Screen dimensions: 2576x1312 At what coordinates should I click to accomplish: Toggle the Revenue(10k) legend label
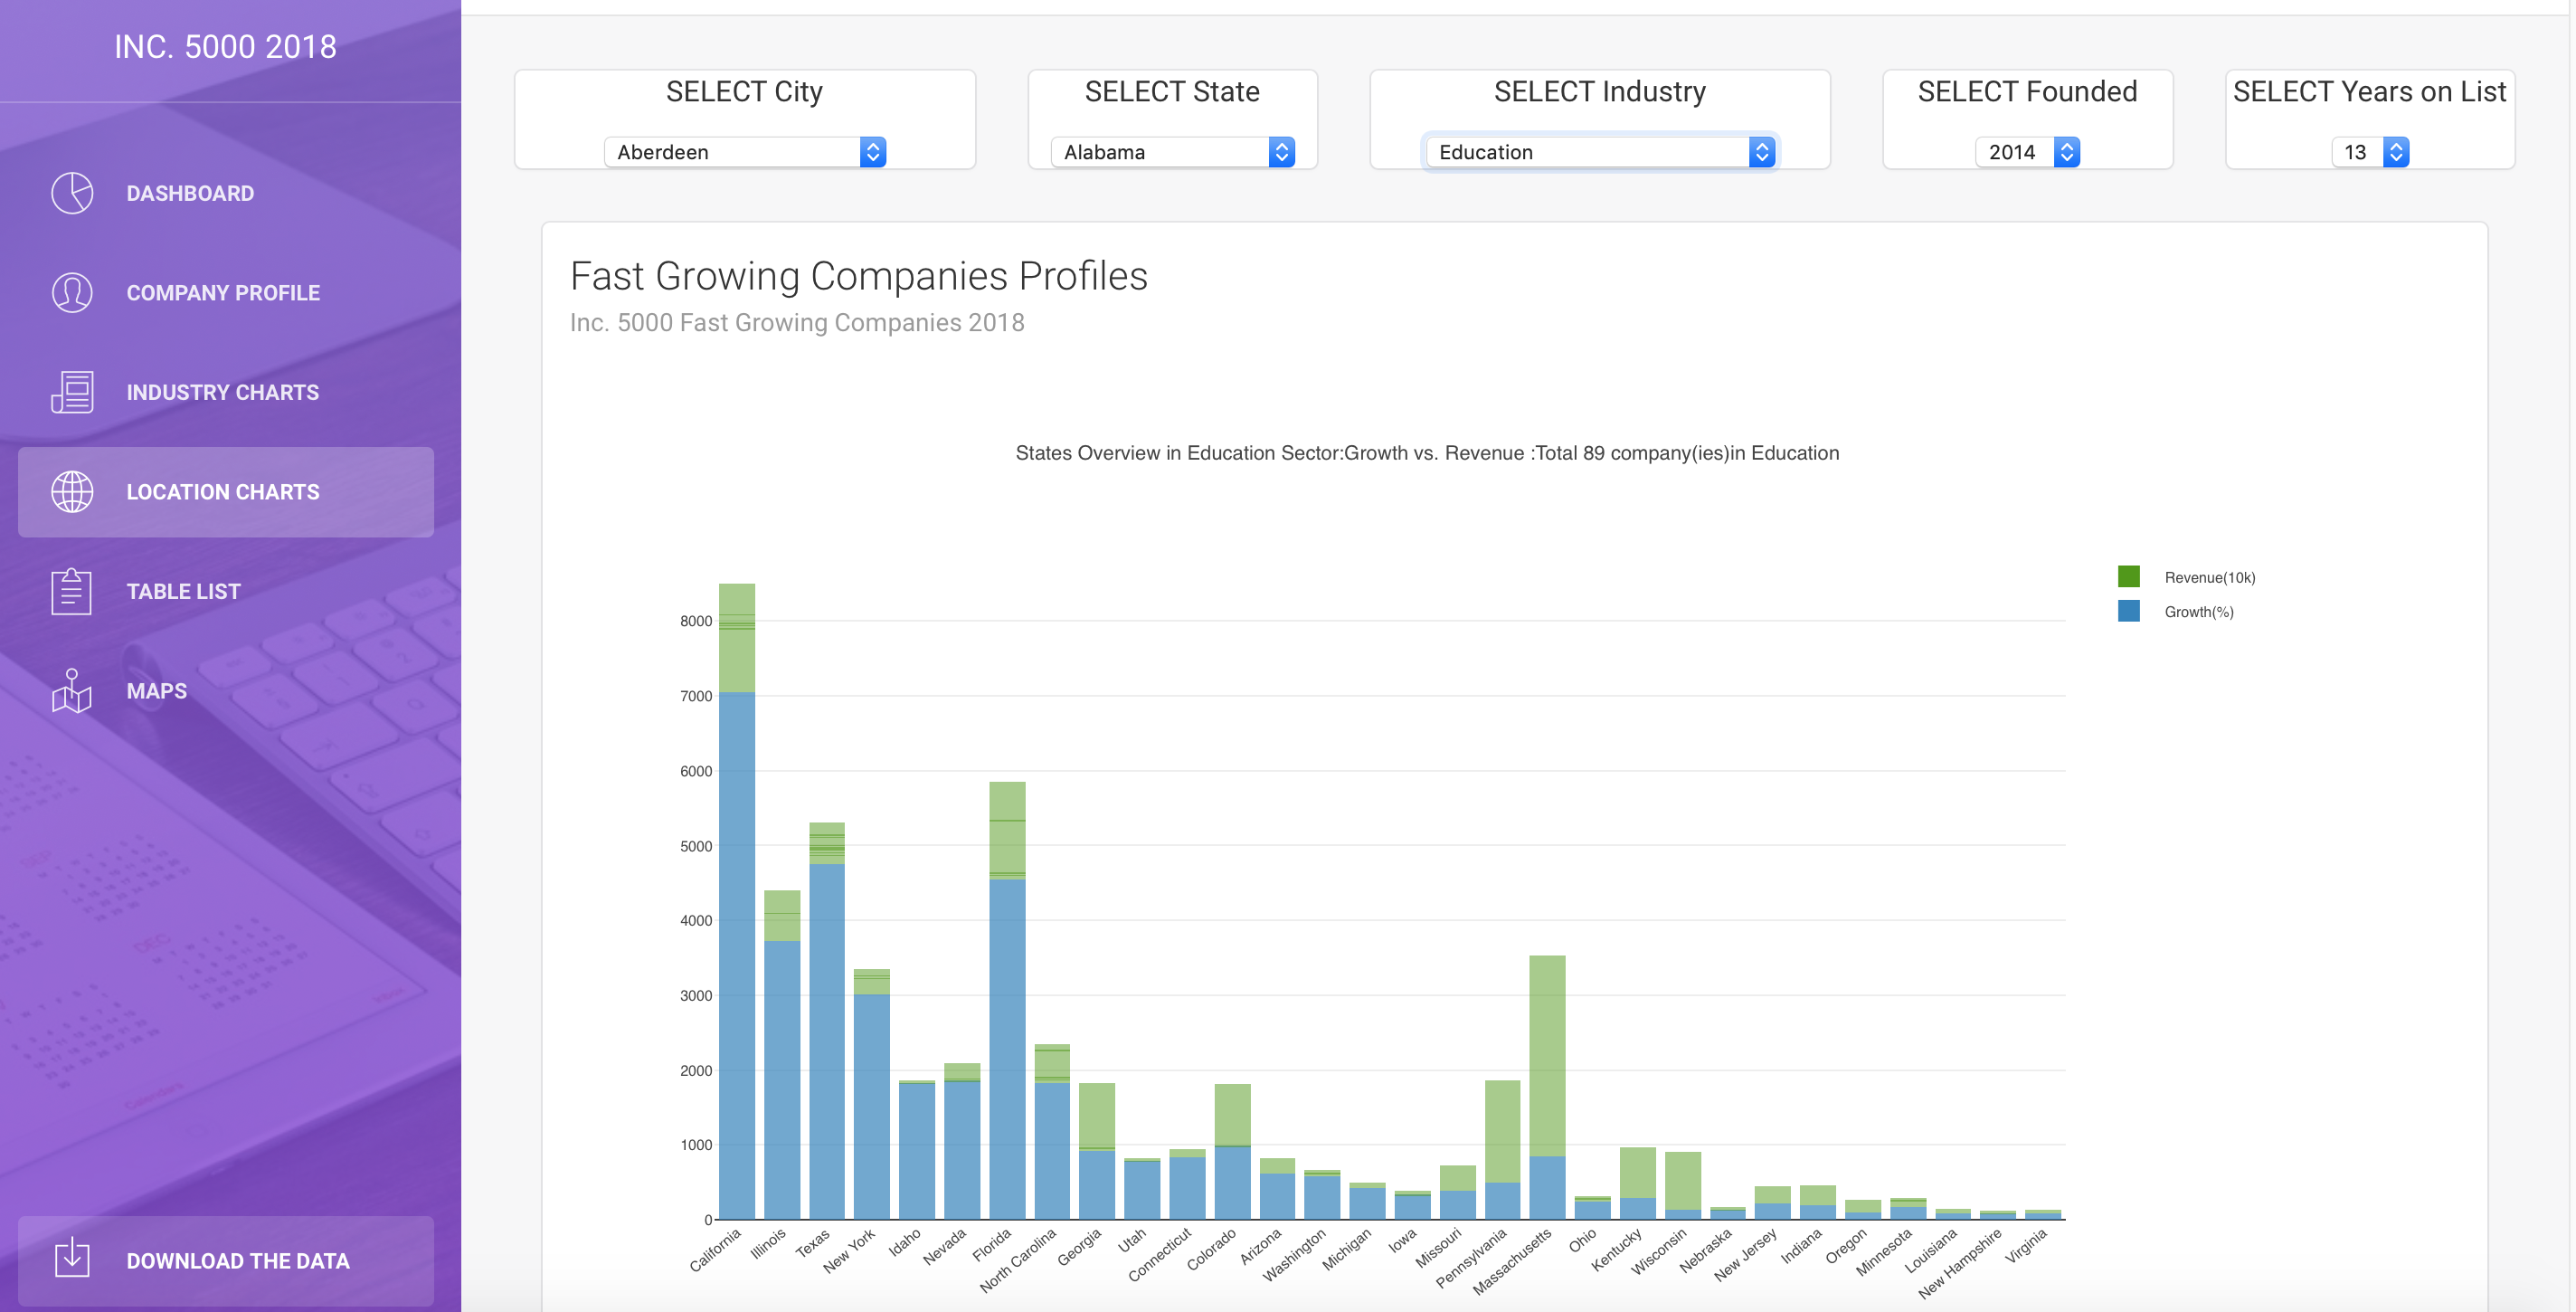2210,577
